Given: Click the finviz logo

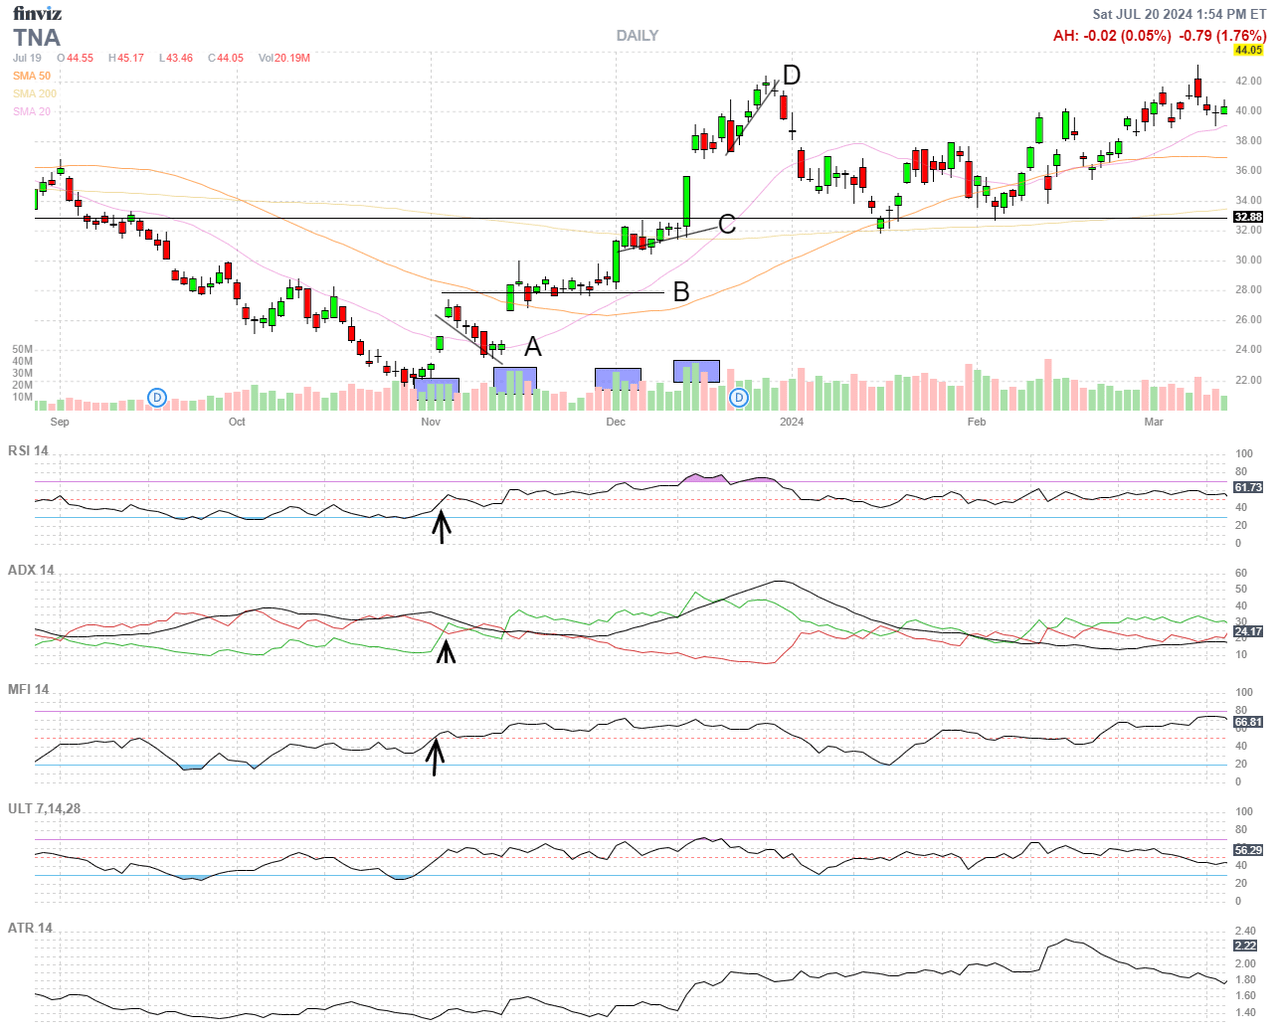Looking at the screenshot, I should click(x=37, y=13).
